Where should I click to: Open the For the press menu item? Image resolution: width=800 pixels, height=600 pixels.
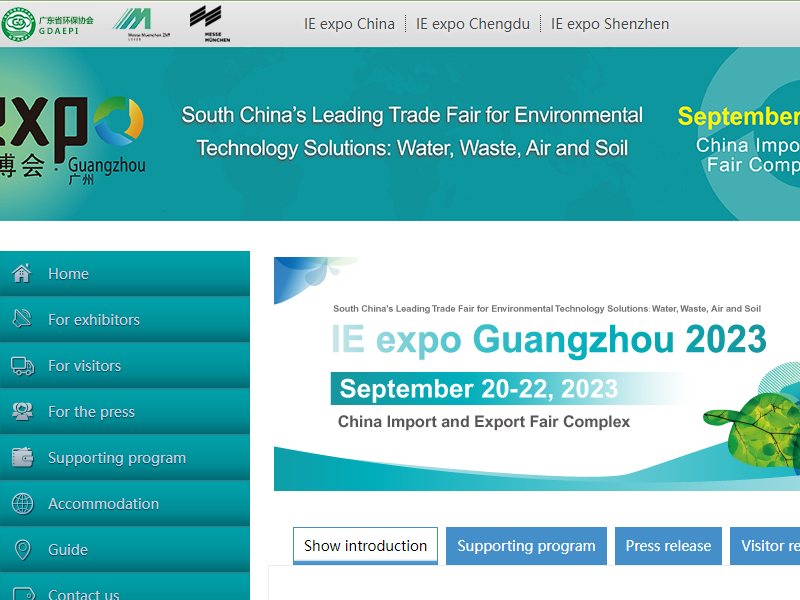(x=125, y=411)
